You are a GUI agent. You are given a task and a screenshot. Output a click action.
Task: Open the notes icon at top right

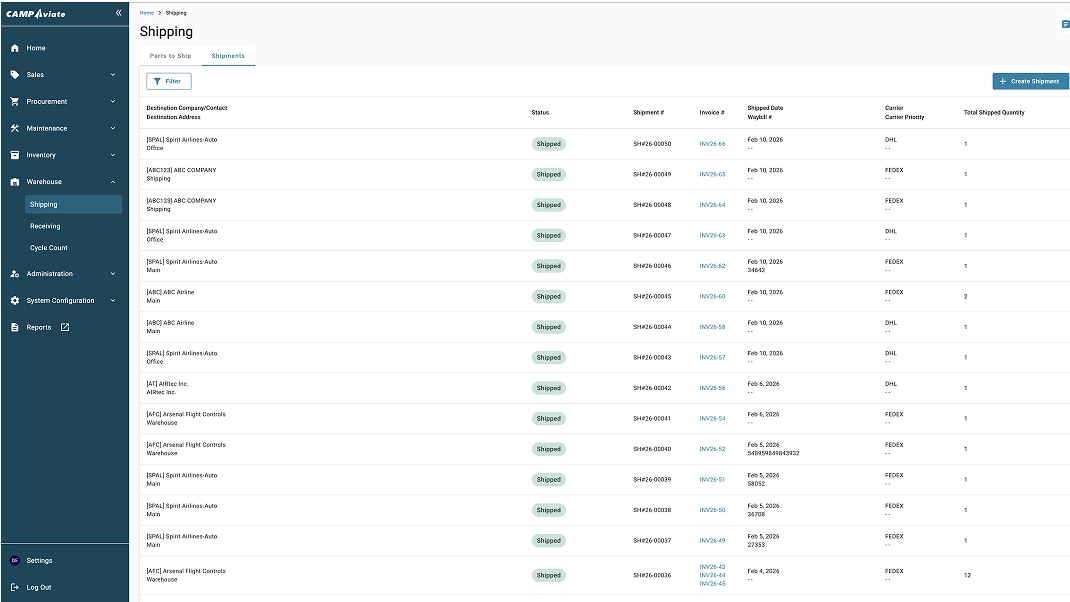click(x=1065, y=24)
